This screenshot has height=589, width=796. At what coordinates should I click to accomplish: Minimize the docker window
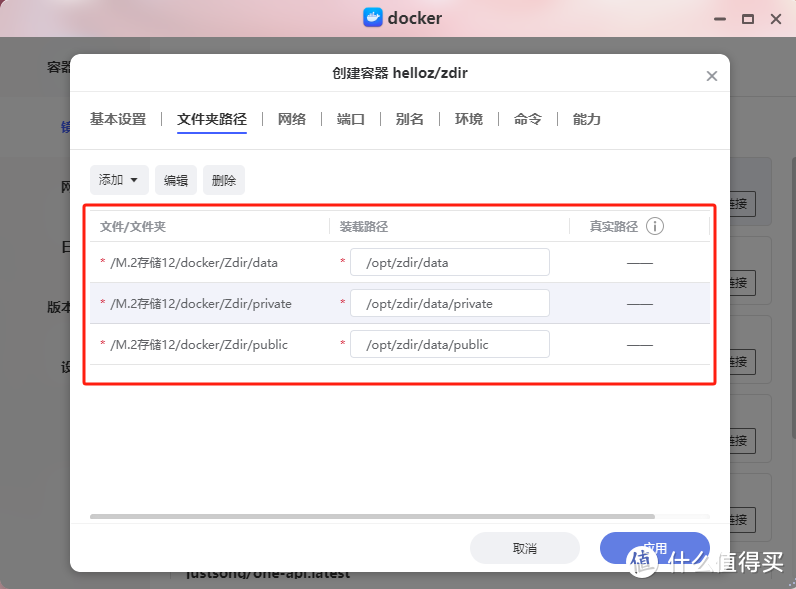720,19
